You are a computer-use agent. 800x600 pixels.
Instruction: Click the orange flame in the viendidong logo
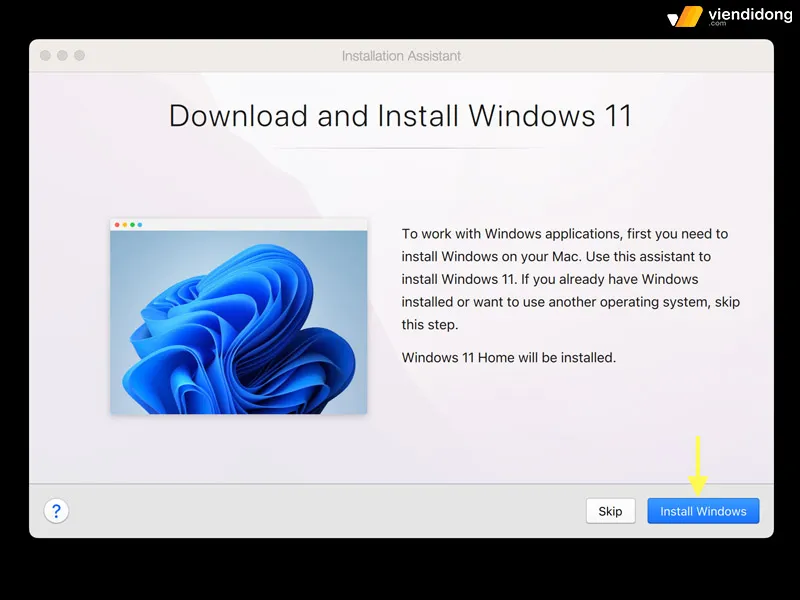pyautogui.click(x=687, y=18)
